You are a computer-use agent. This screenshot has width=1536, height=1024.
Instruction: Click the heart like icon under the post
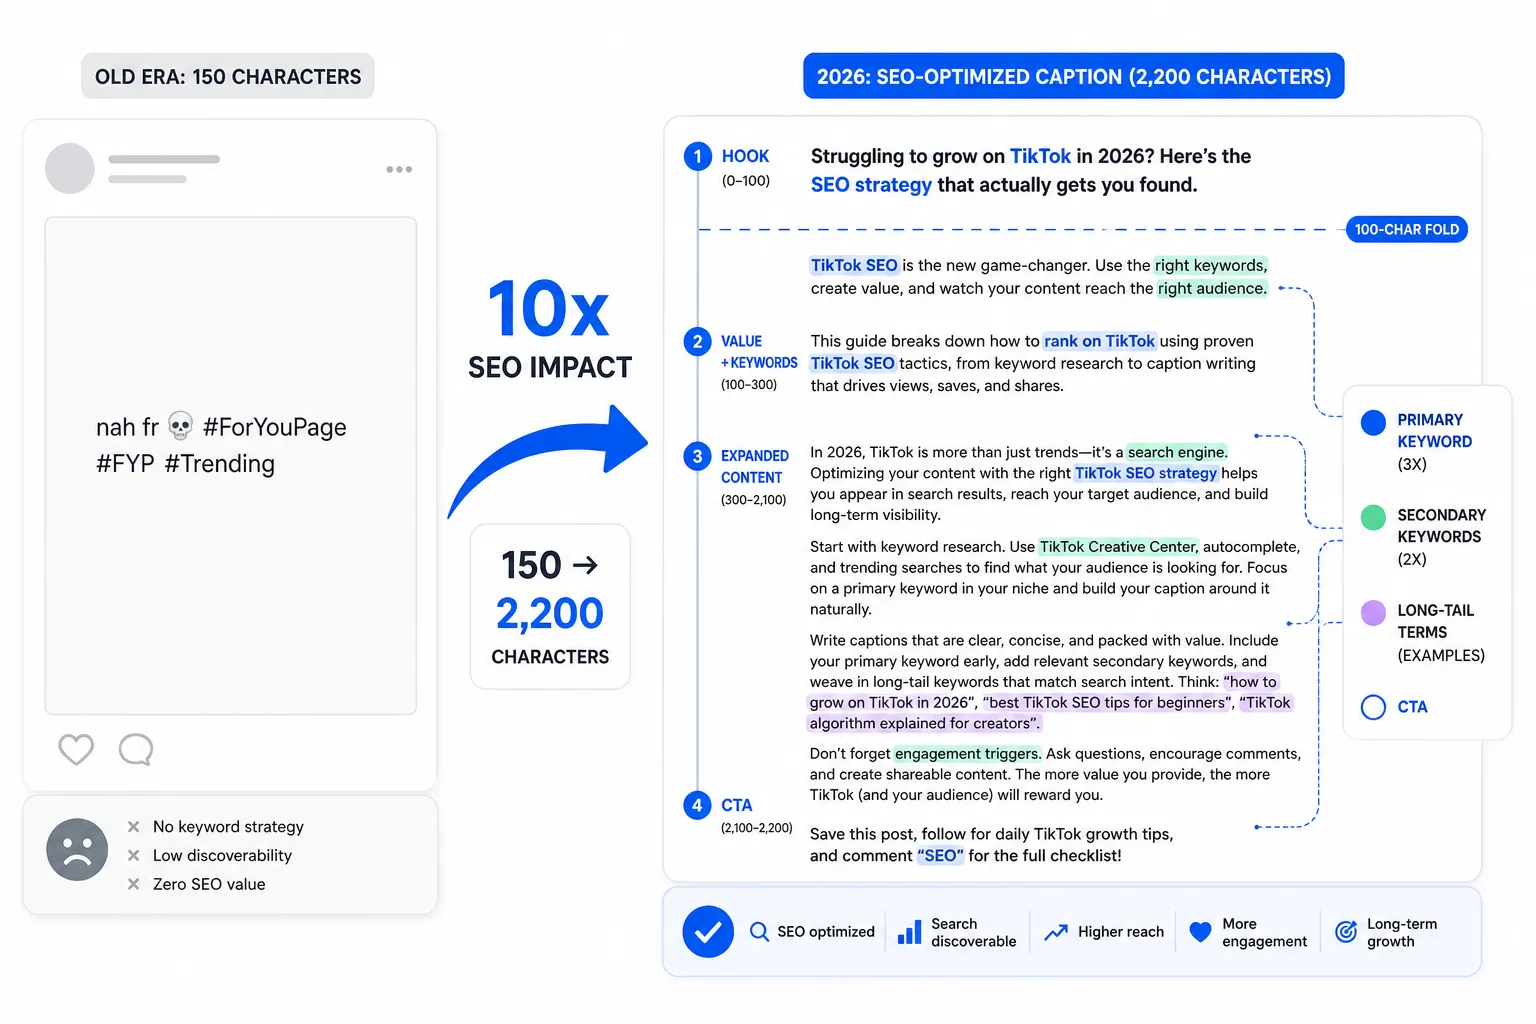[76, 749]
